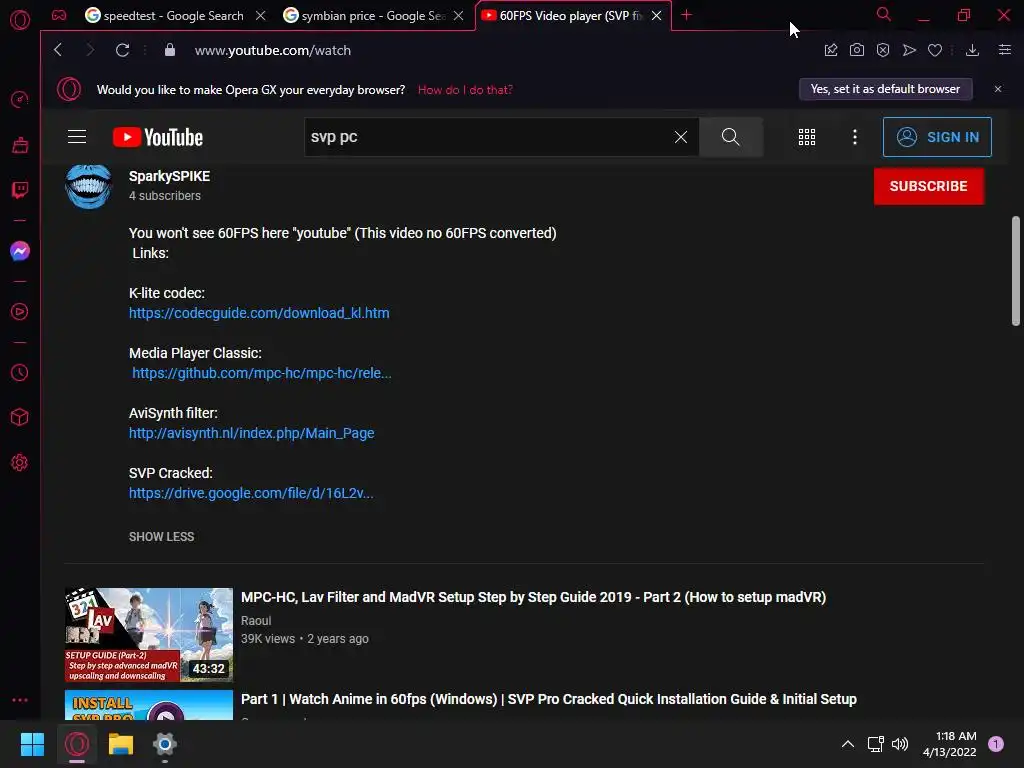Open sidebar three-dots setup menu
The height and width of the screenshot is (768, 1024).
click(20, 699)
